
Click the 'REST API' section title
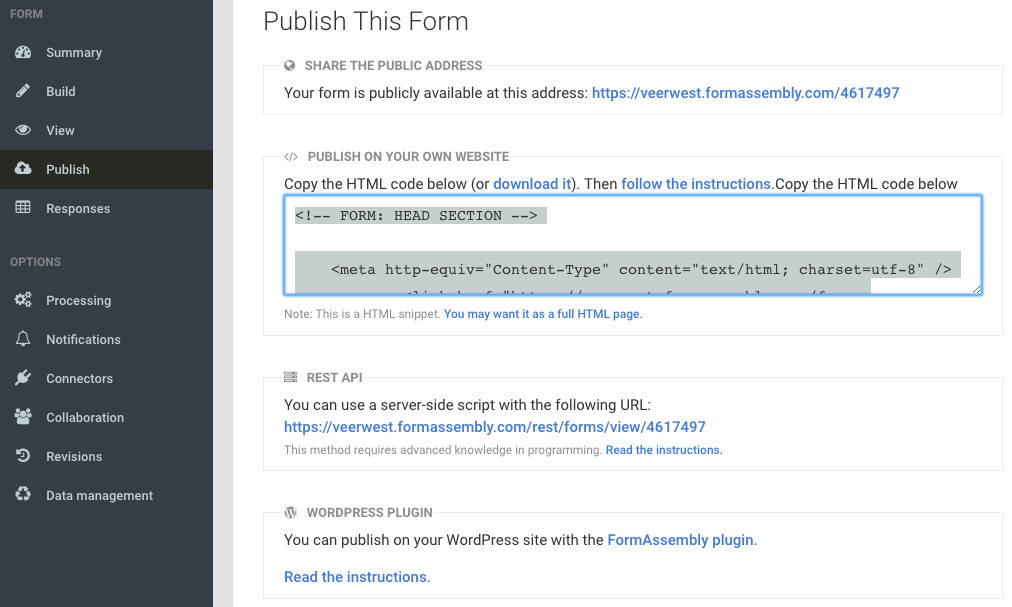tap(334, 377)
